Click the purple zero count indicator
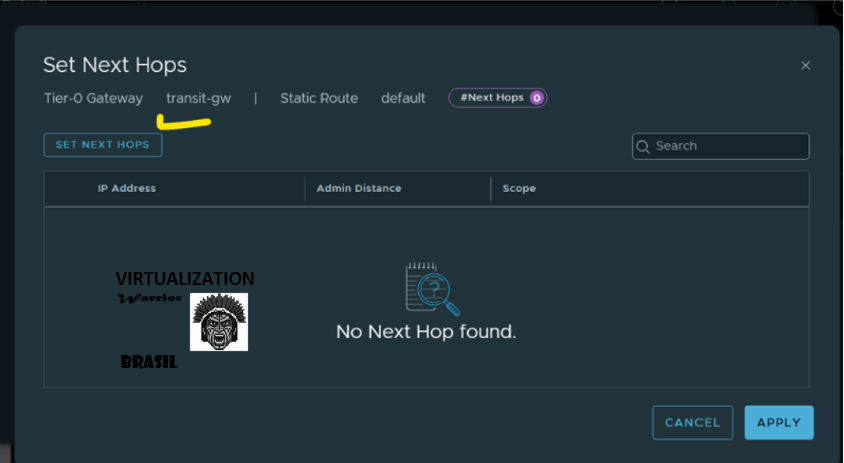Image resolution: width=844 pixels, height=463 pixels. 536,98
